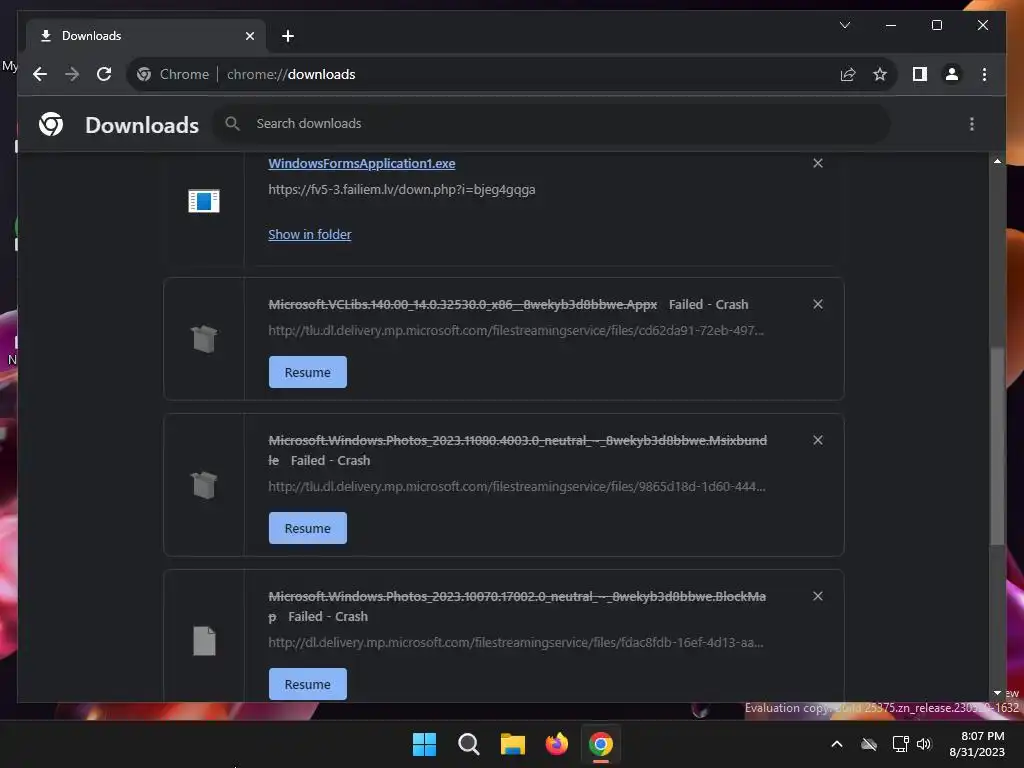
Task: Click the Chrome taskbar icon
Action: point(601,744)
